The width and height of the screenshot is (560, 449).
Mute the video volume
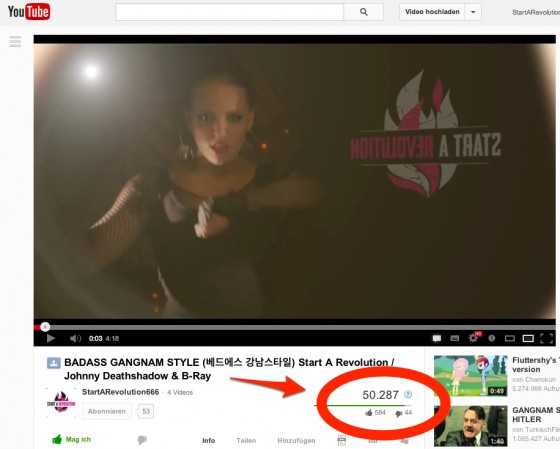click(75, 338)
